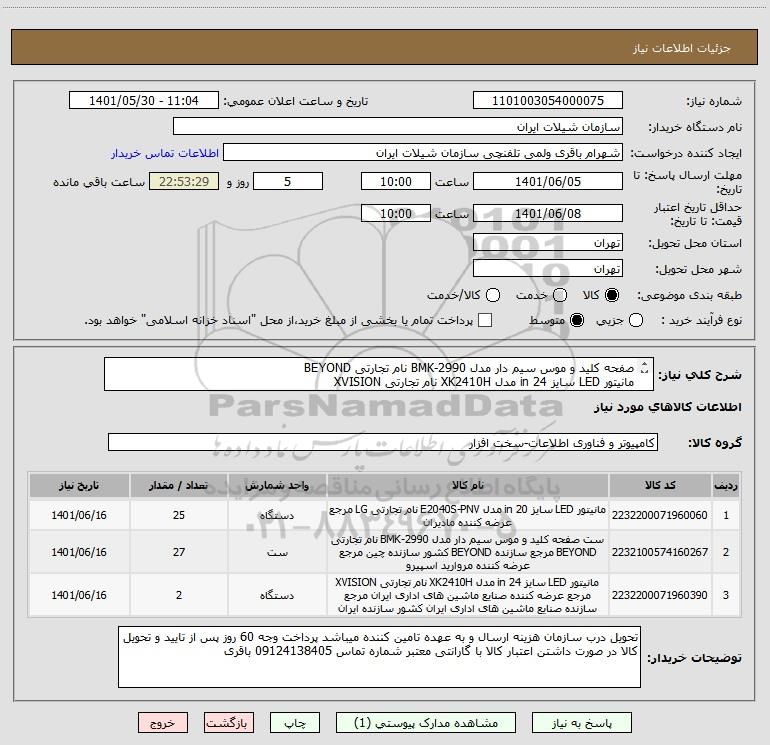Select the خدمت radio button
This screenshot has width=770, height=745.
point(560,295)
